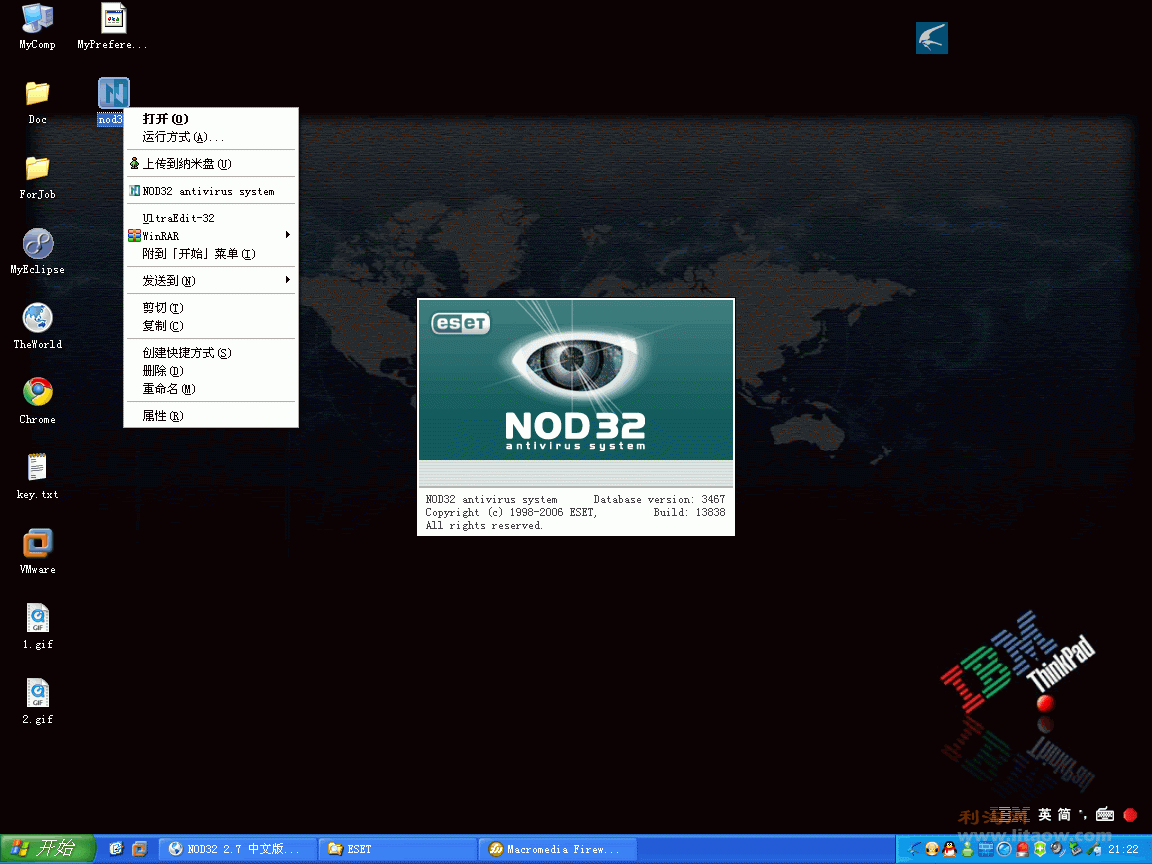Toggle the punctuation mode indicator in language bar
The image size is (1152, 864).
pos(1083,814)
